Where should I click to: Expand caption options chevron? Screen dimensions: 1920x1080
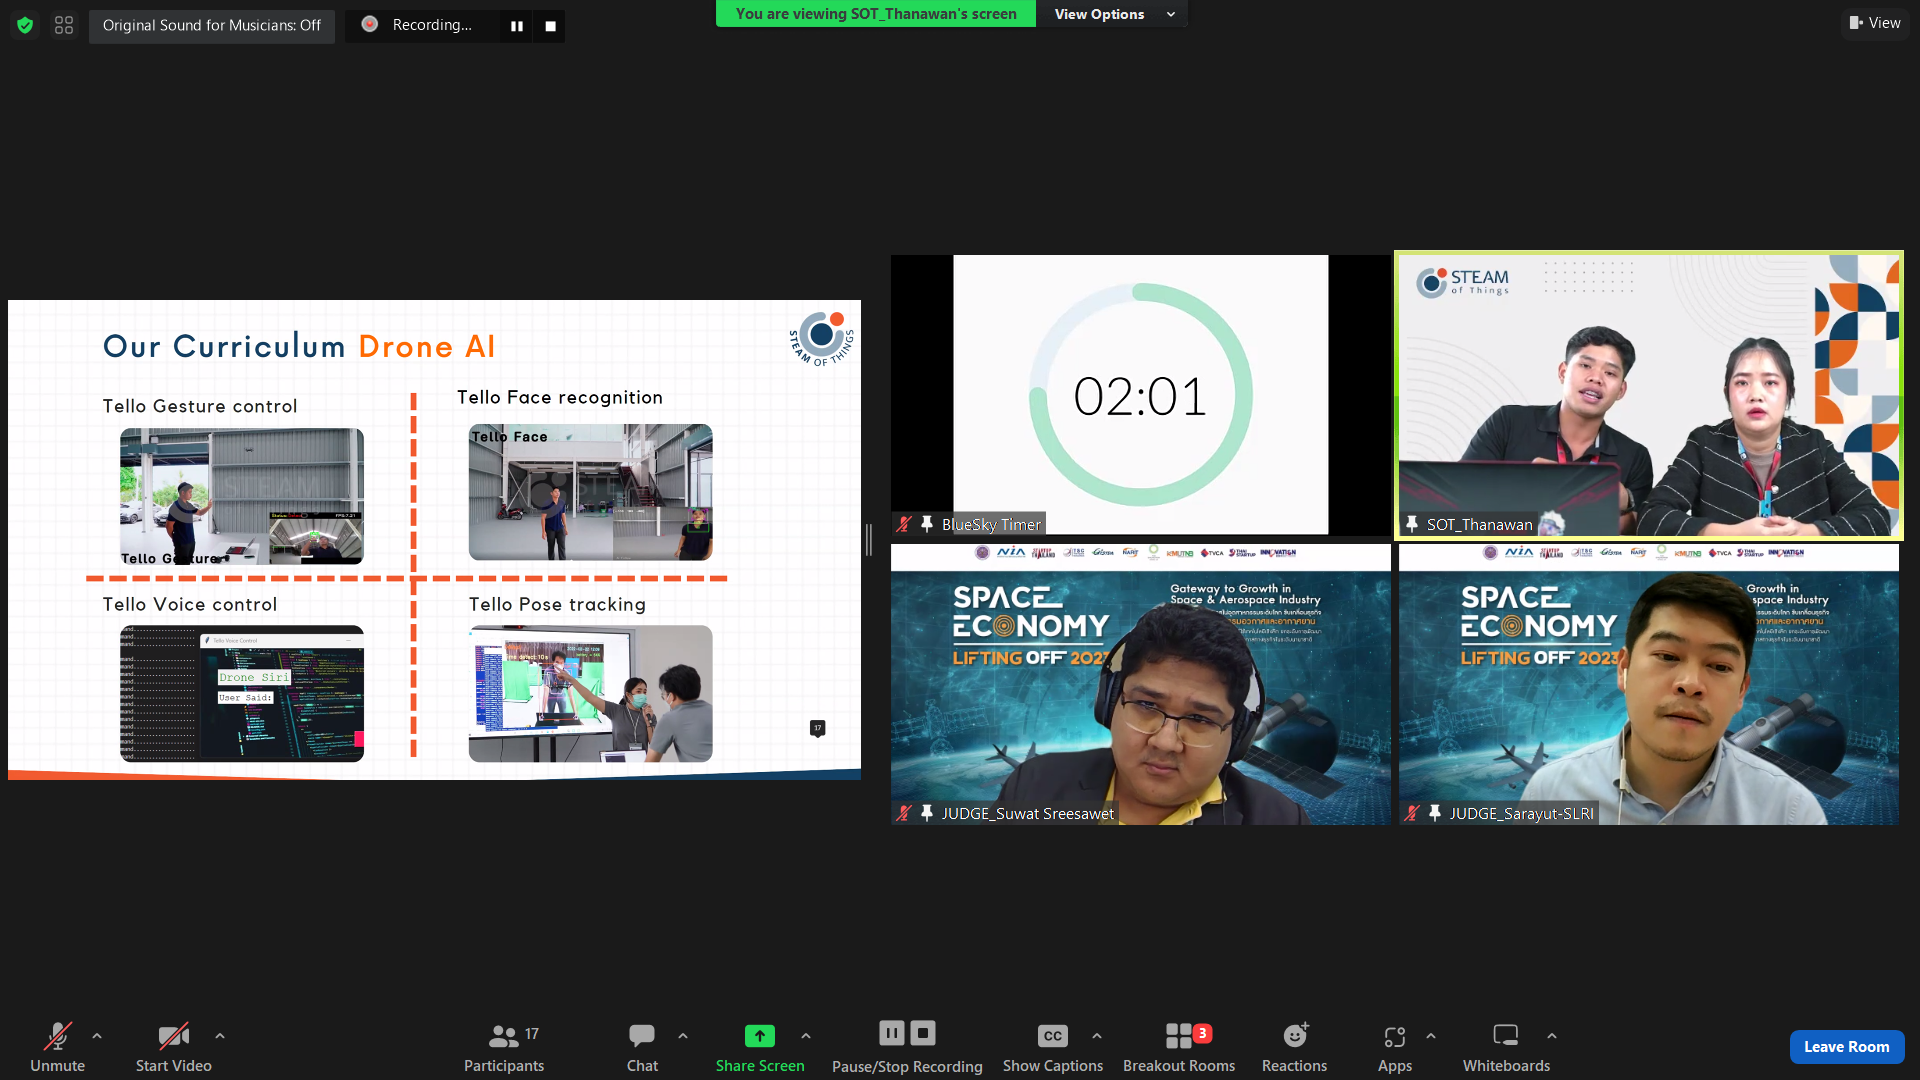click(x=1097, y=1036)
